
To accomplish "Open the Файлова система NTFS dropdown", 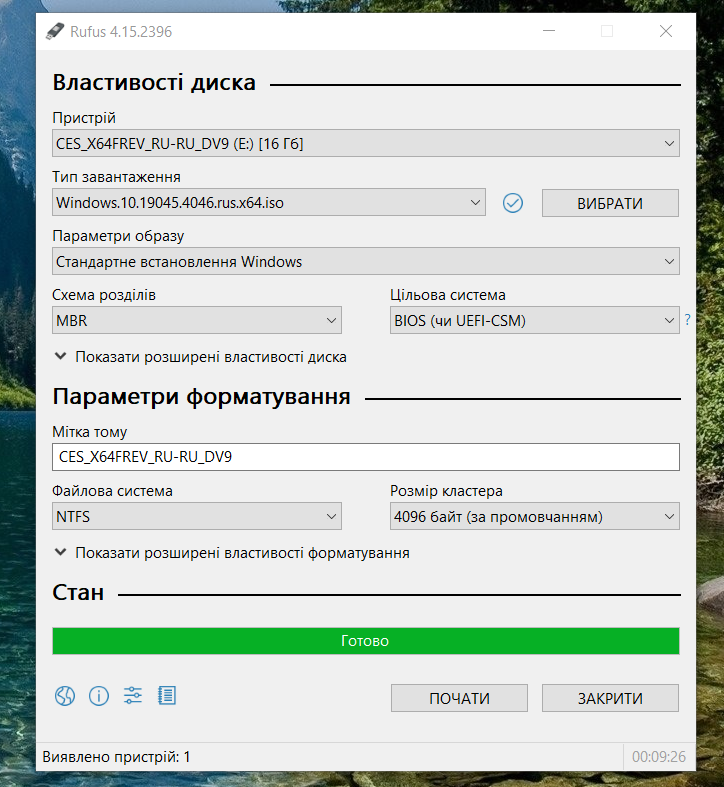I will (x=197, y=516).
